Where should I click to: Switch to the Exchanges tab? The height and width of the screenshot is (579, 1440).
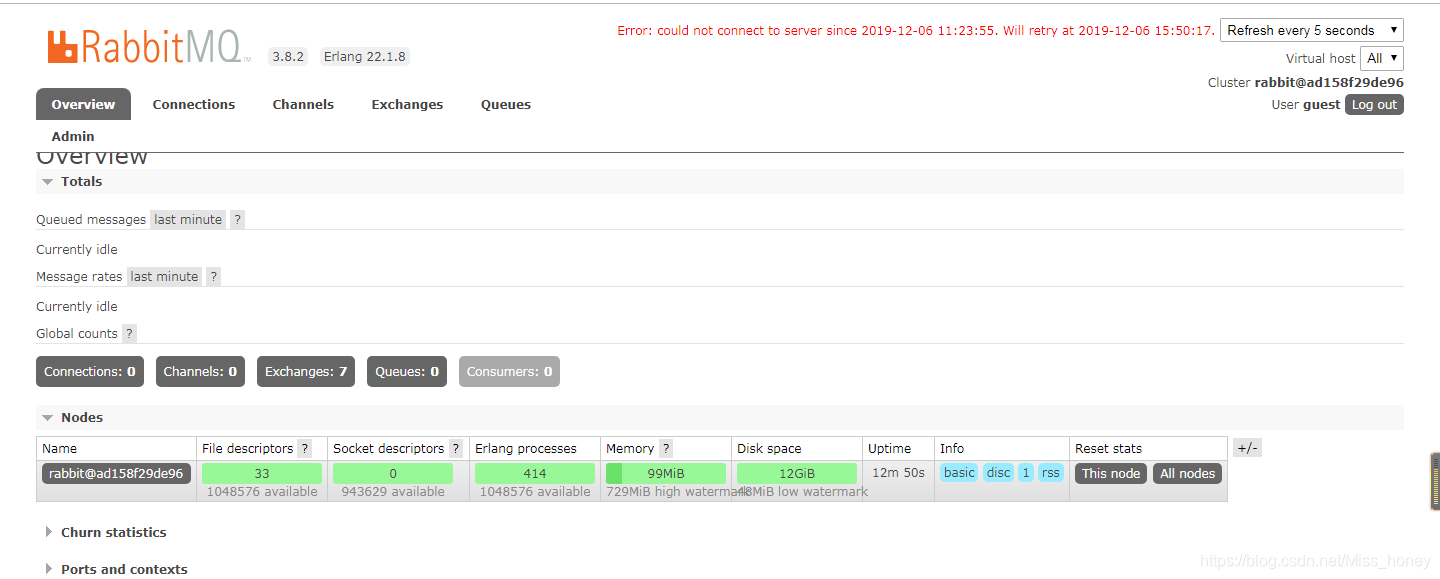click(407, 104)
